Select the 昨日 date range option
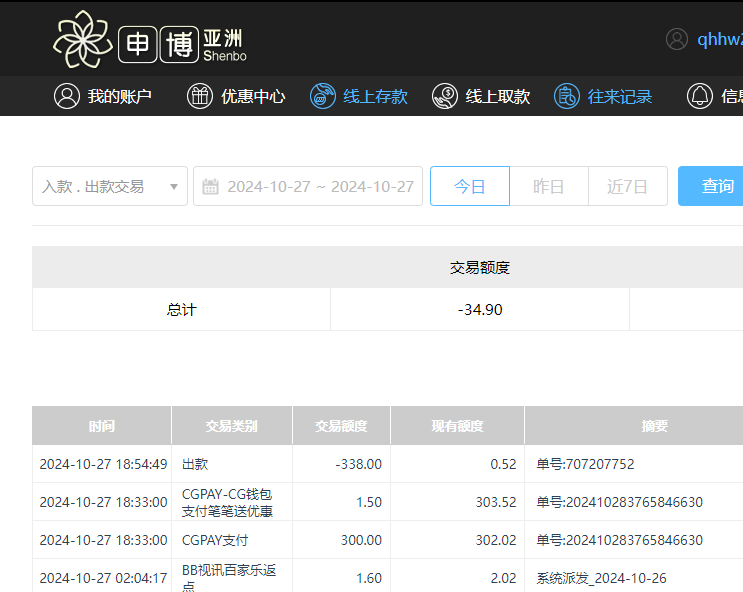 click(x=548, y=187)
